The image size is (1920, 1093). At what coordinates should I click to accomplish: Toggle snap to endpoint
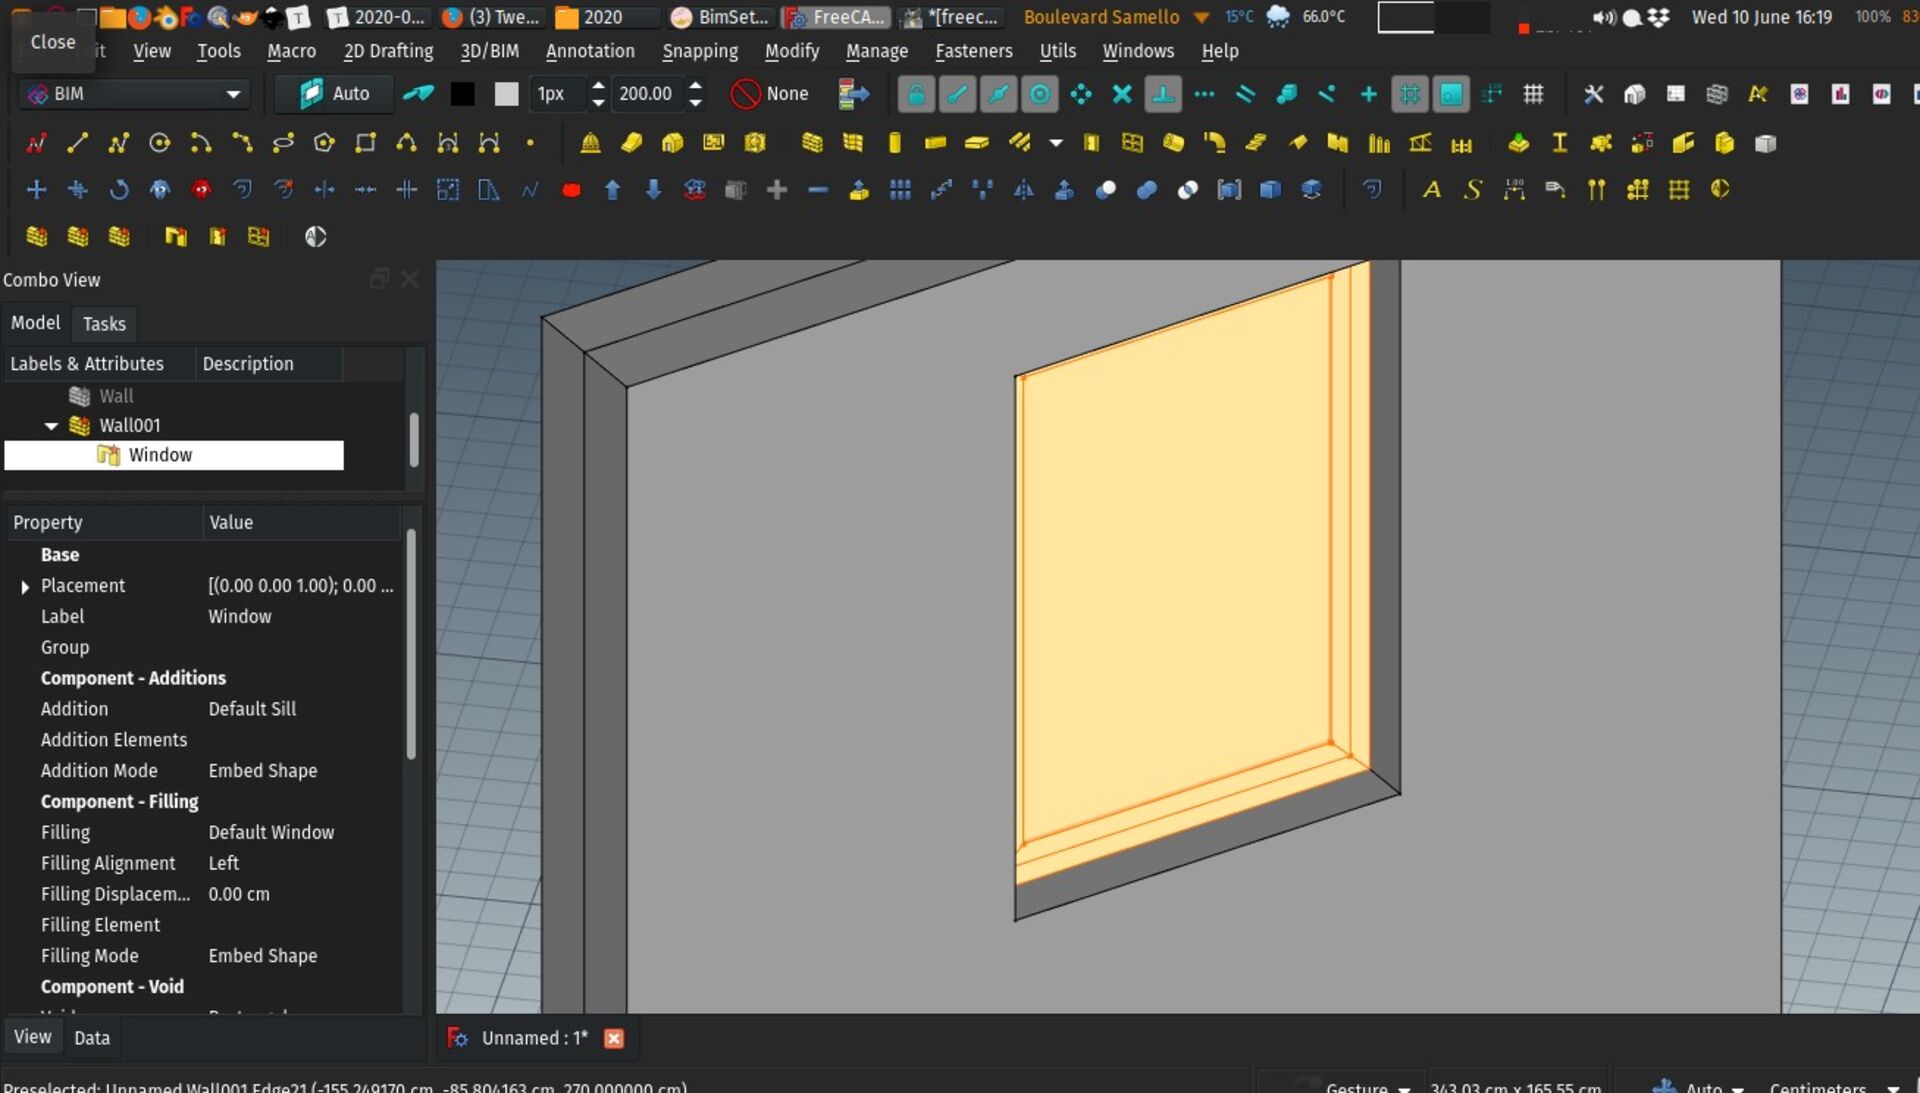pyautogui.click(x=957, y=94)
